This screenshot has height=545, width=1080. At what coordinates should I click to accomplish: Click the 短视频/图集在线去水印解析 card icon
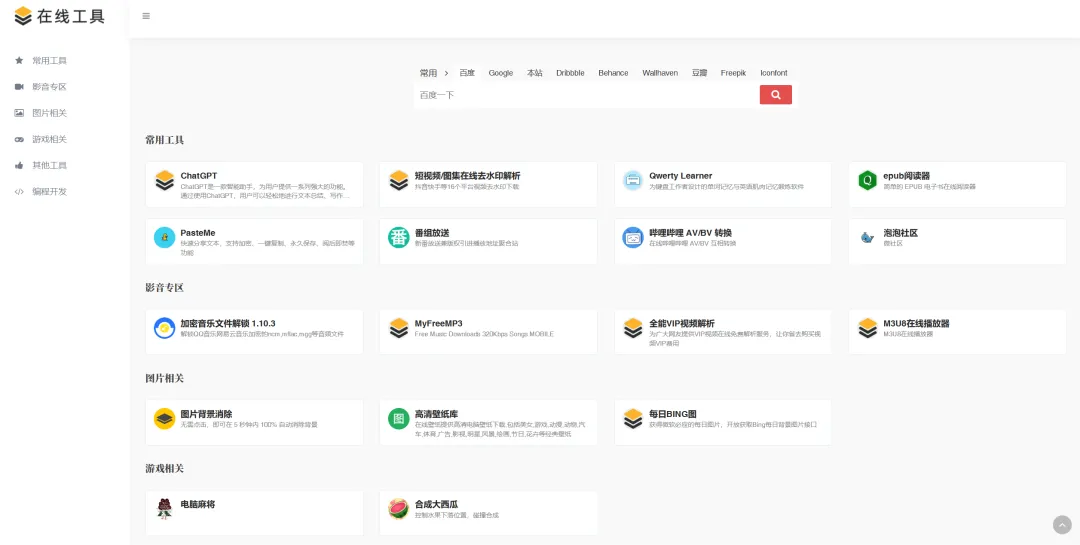pyautogui.click(x=399, y=181)
